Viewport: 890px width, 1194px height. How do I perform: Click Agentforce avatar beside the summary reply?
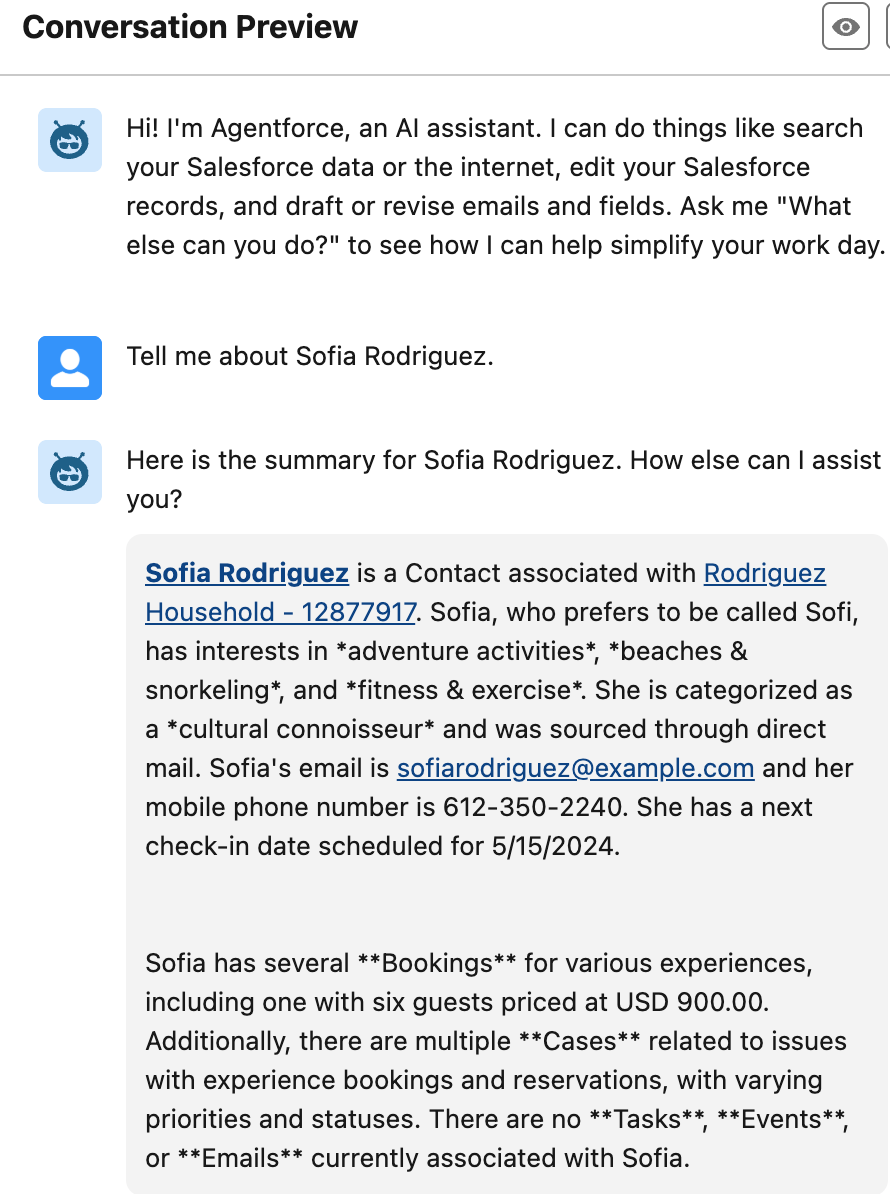point(70,472)
